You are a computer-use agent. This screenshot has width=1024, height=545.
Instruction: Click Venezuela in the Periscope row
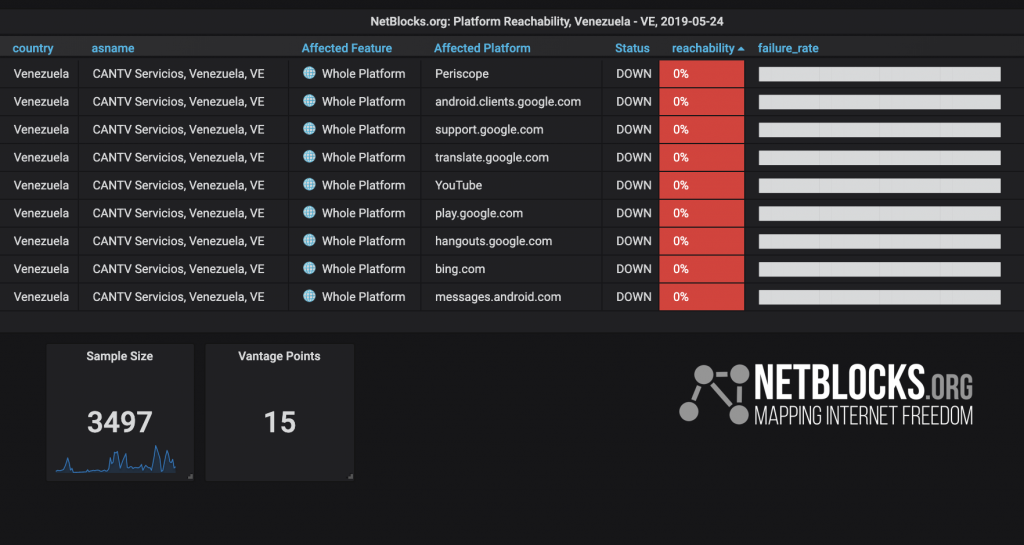[x=41, y=74]
